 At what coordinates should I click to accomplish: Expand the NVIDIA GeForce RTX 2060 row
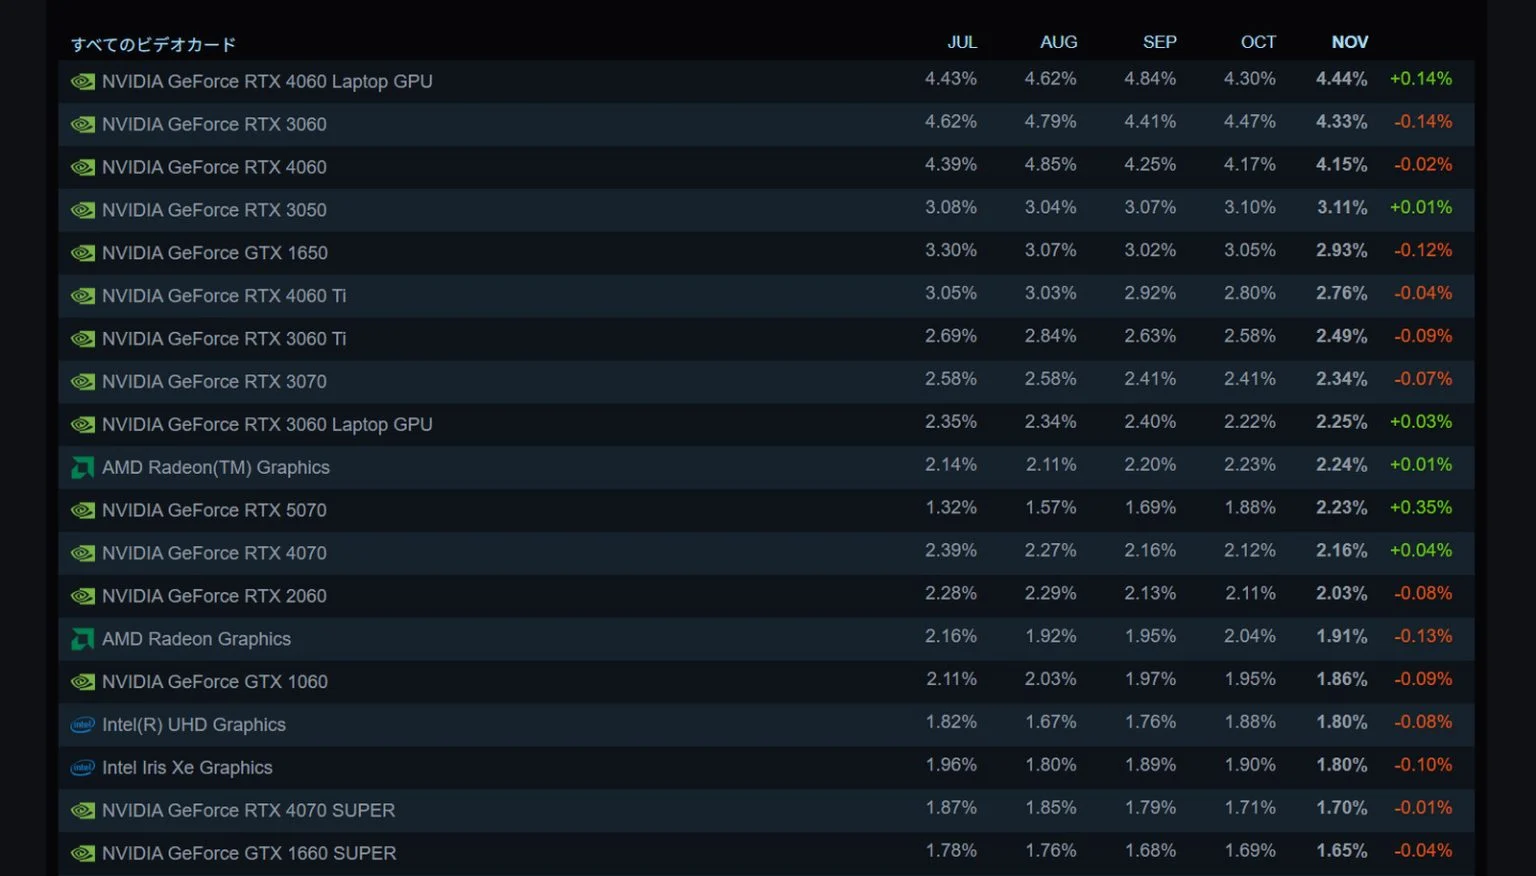click(215, 595)
